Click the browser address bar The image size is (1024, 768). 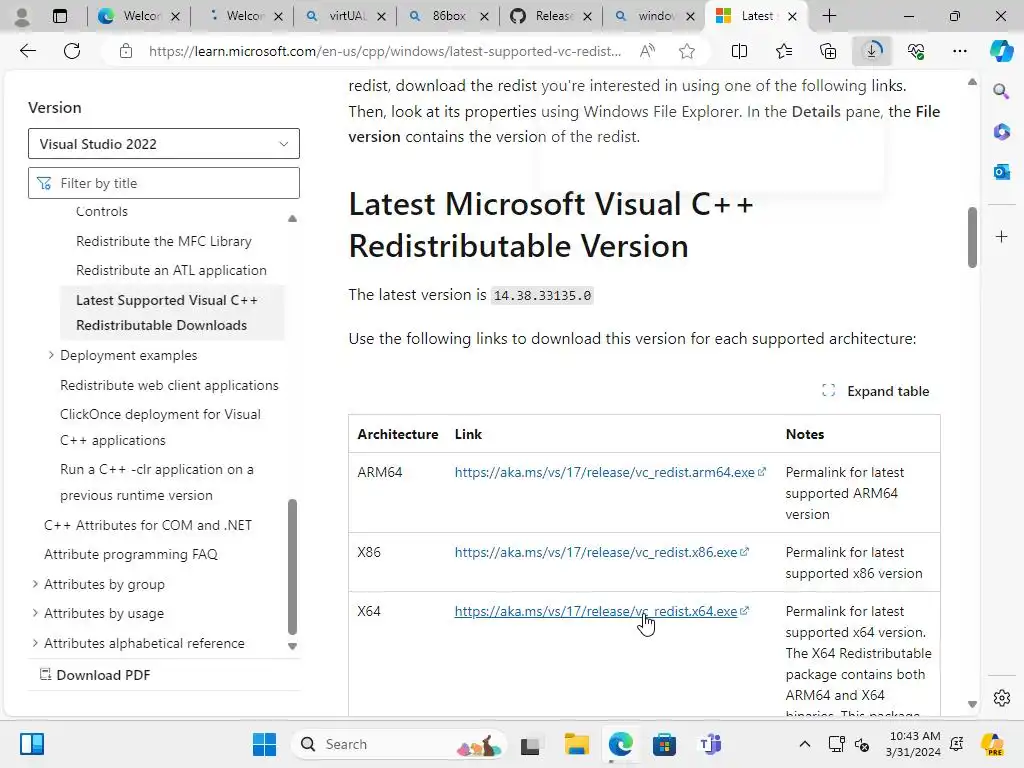[385, 51]
